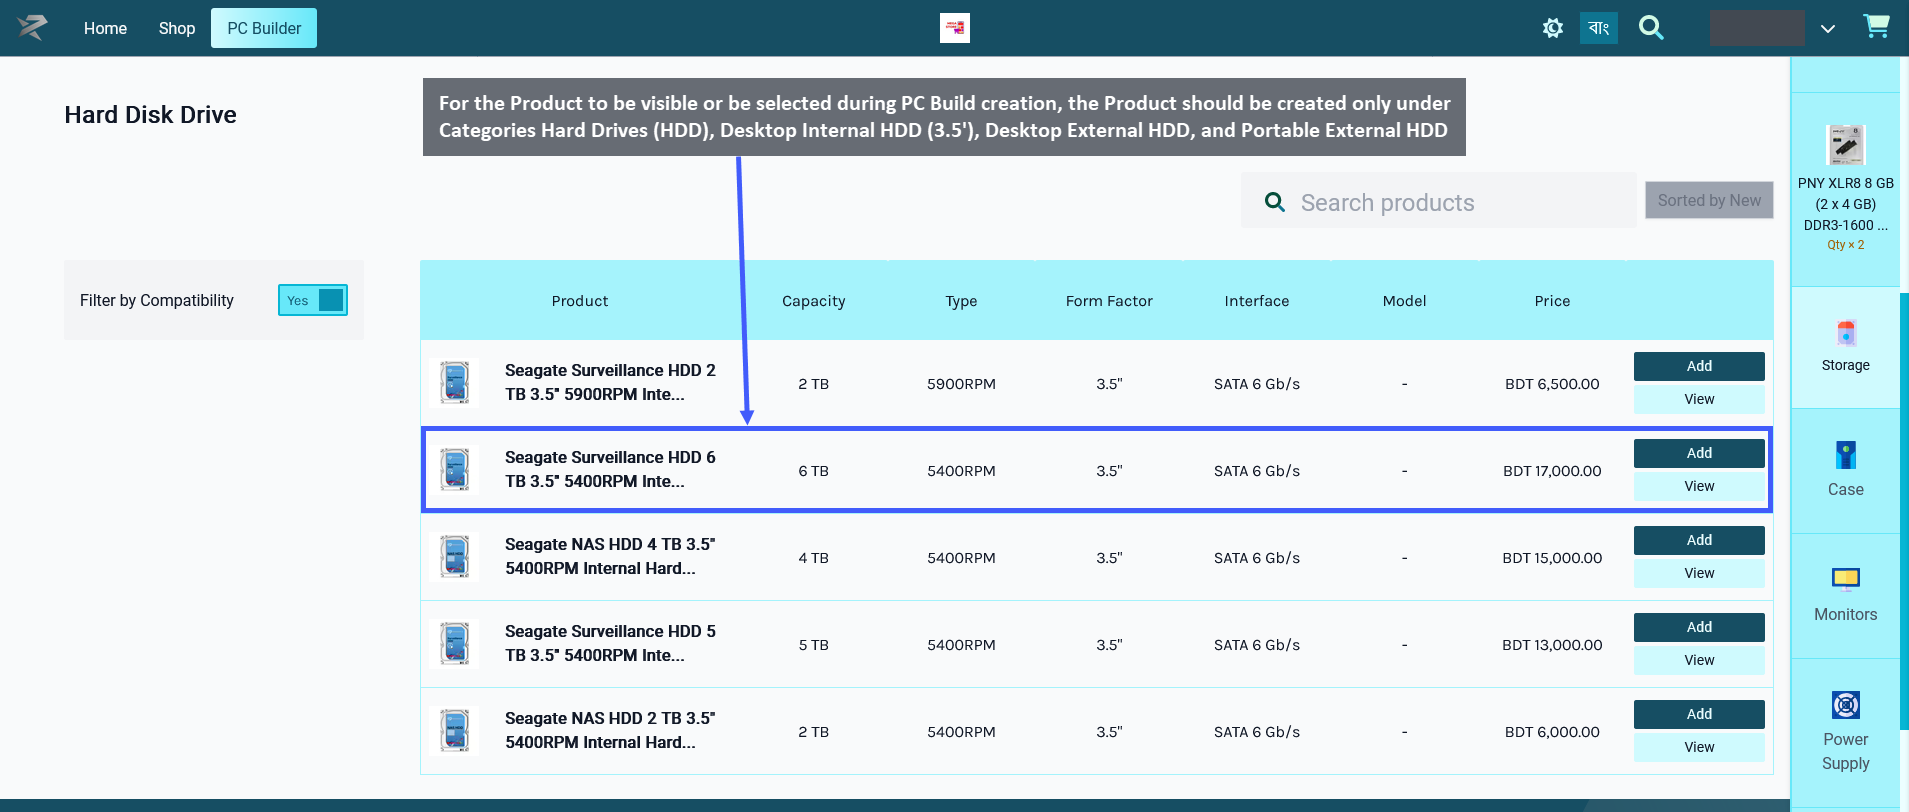Click the Qty x 2 label

(1846, 245)
